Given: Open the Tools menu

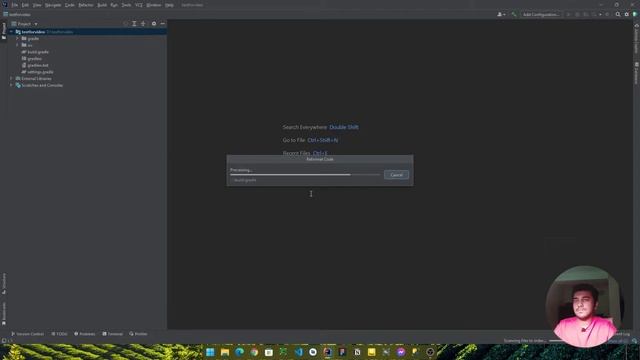Looking at the screenshot, I should pyautogui.click(x=126, y=5).
